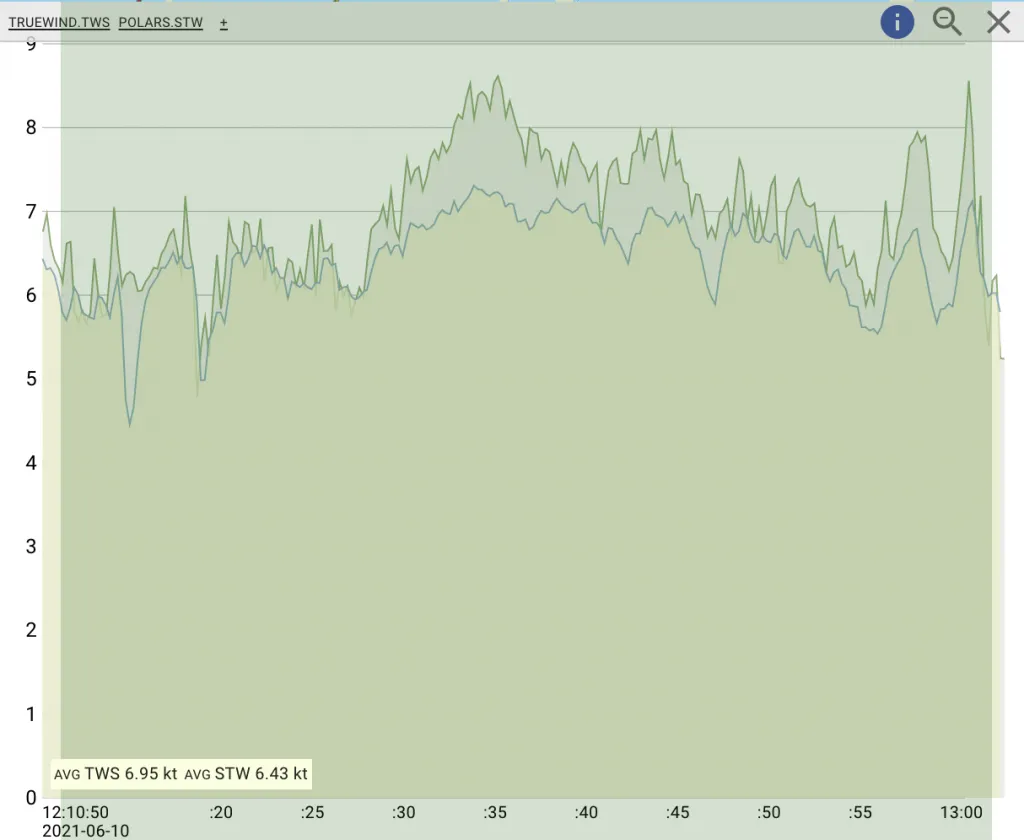
Task: Click the :35 time axis marker
Action: point(494,812)
